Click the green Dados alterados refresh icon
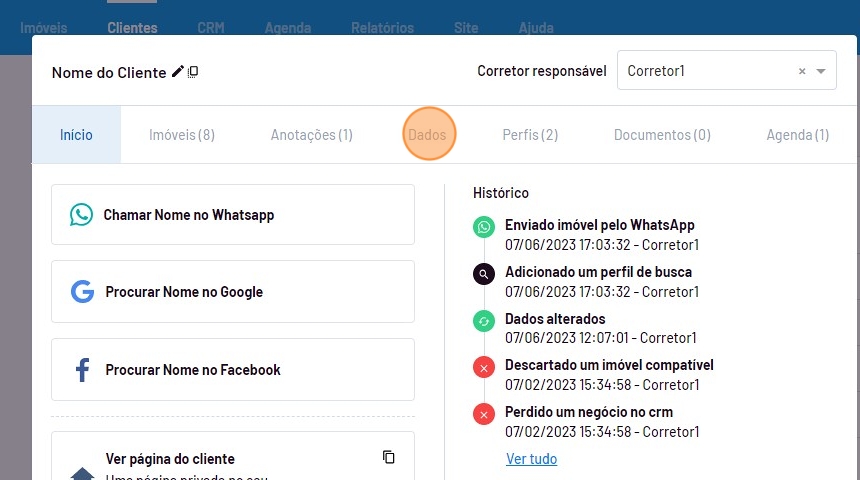 tap(484, 321)
